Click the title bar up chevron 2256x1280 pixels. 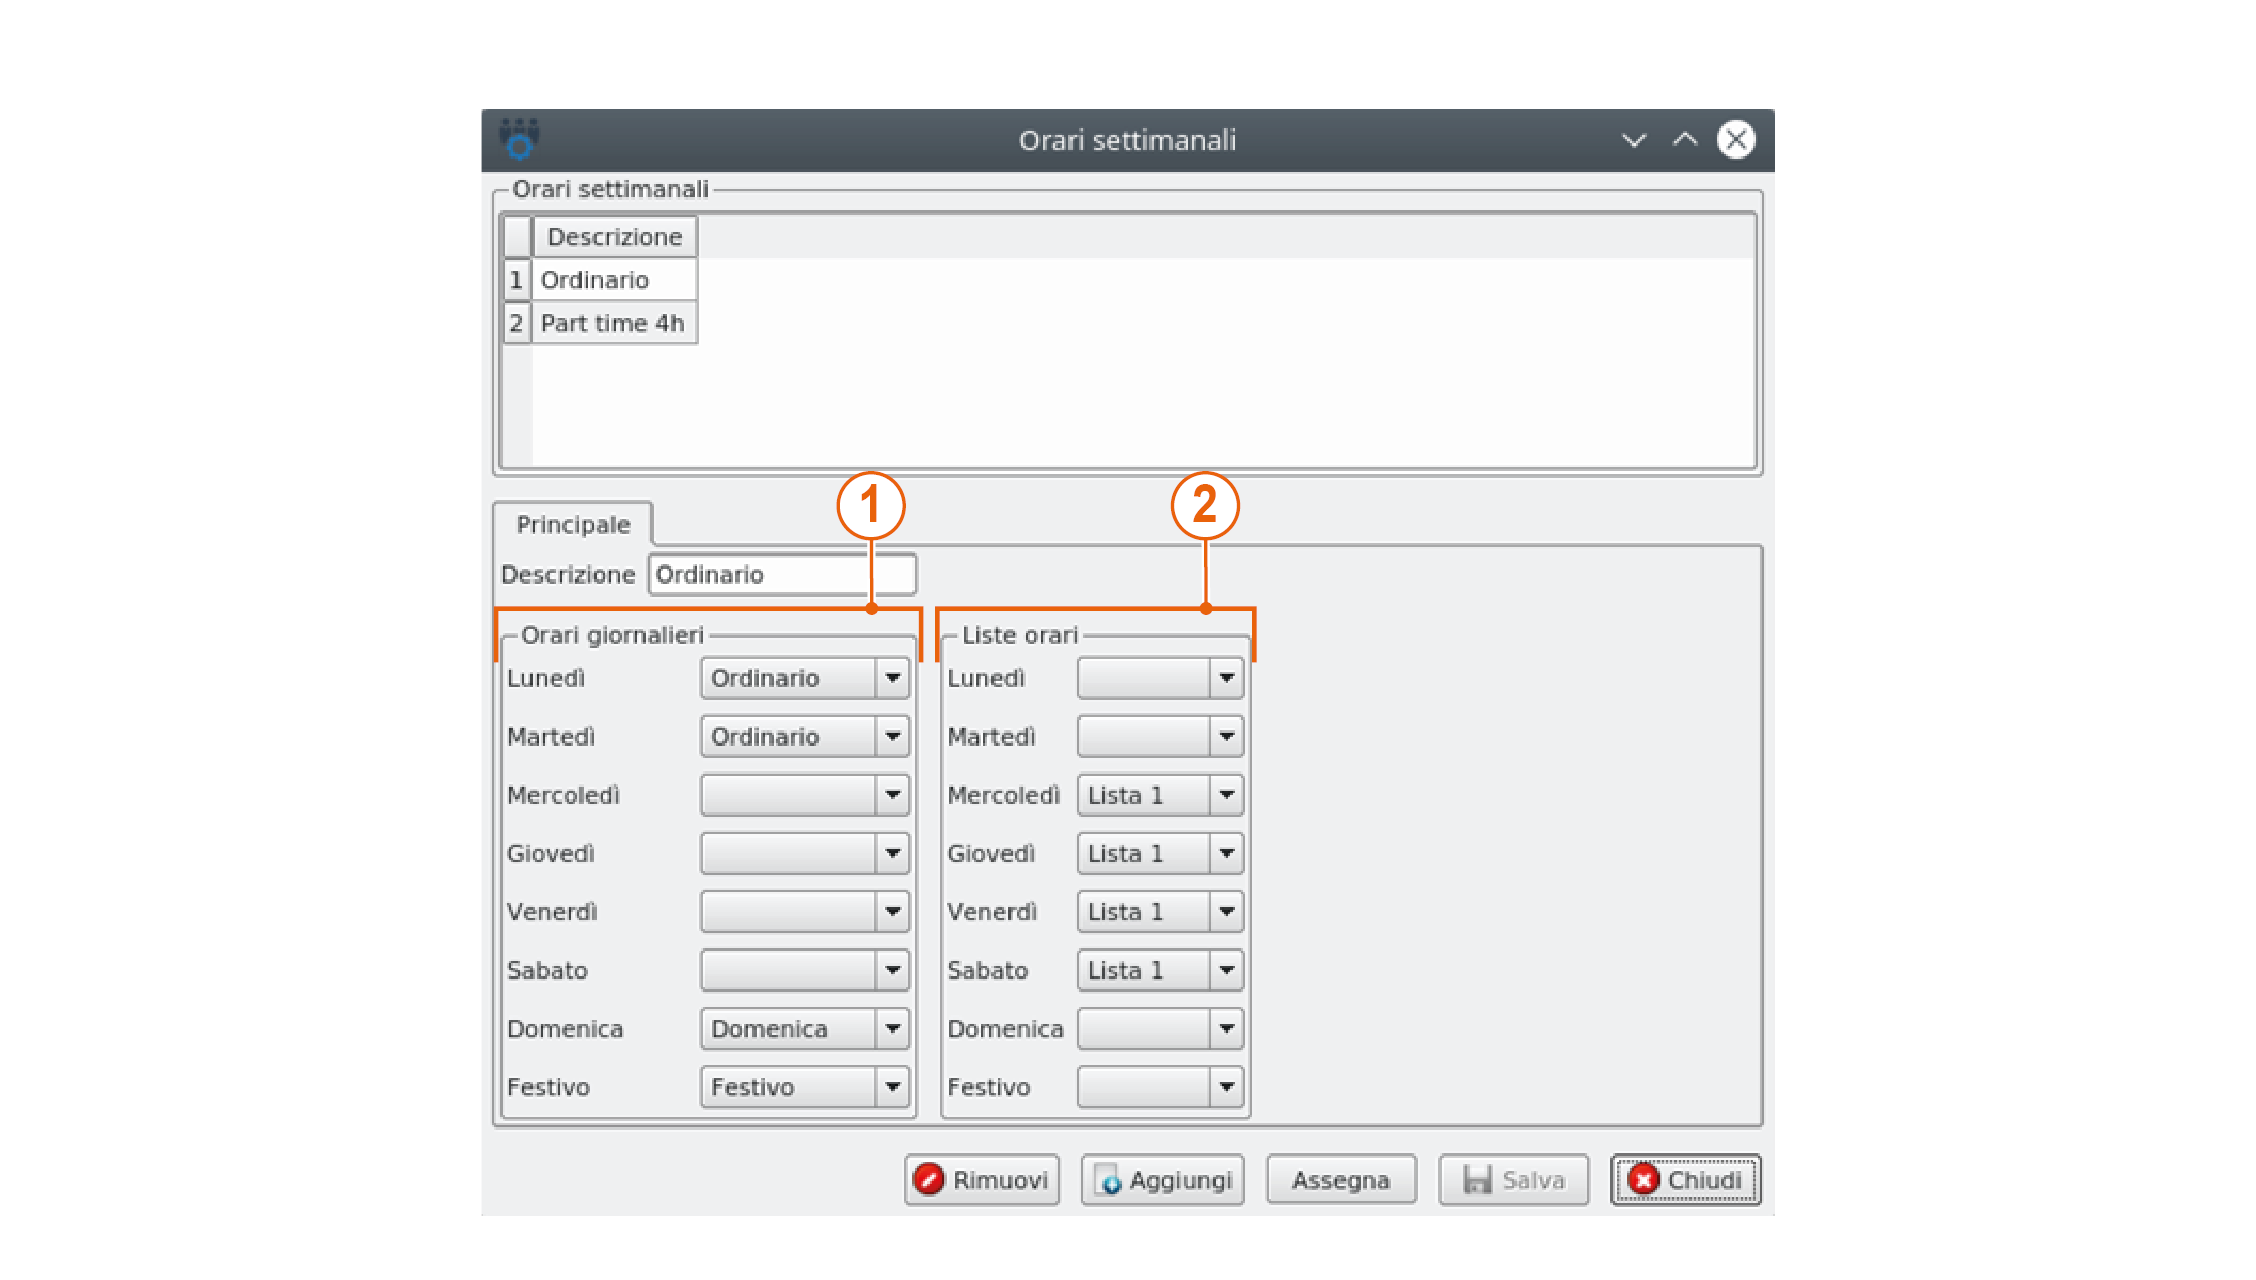(x=1685, y=140)
